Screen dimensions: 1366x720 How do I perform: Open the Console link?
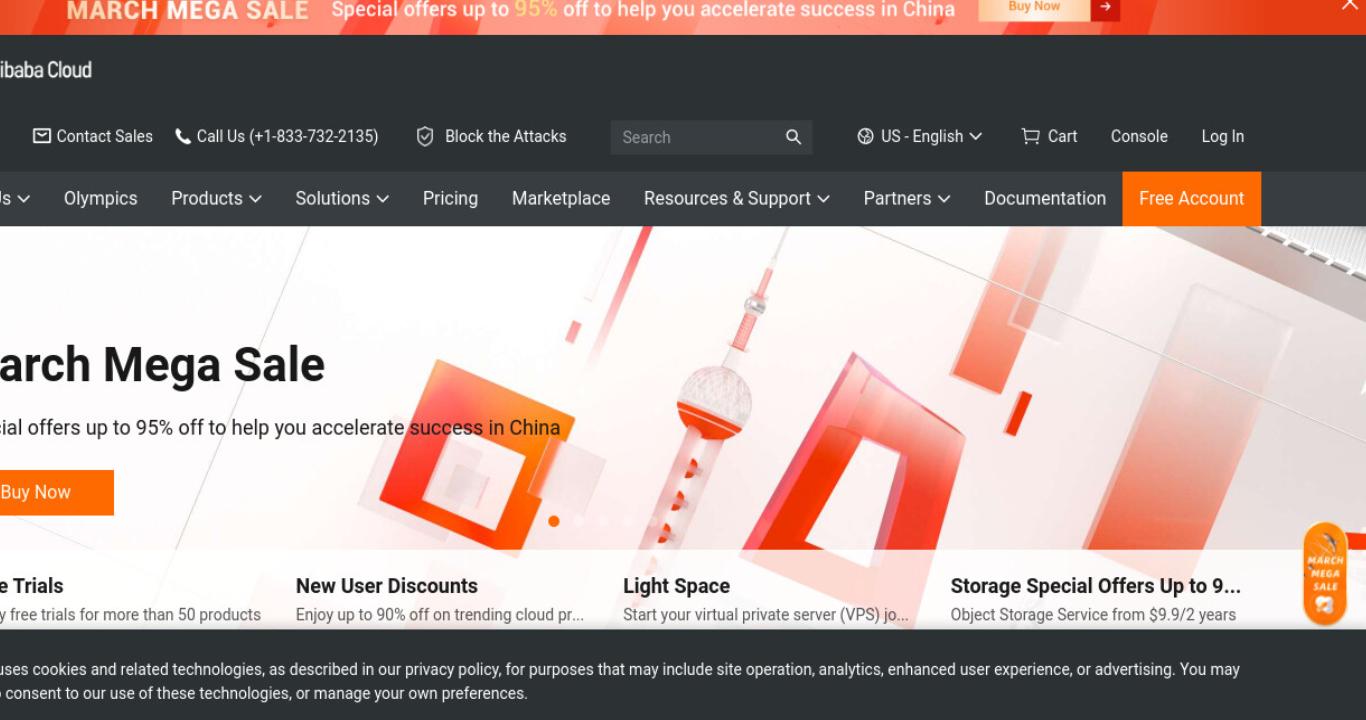click(1139, 136)
